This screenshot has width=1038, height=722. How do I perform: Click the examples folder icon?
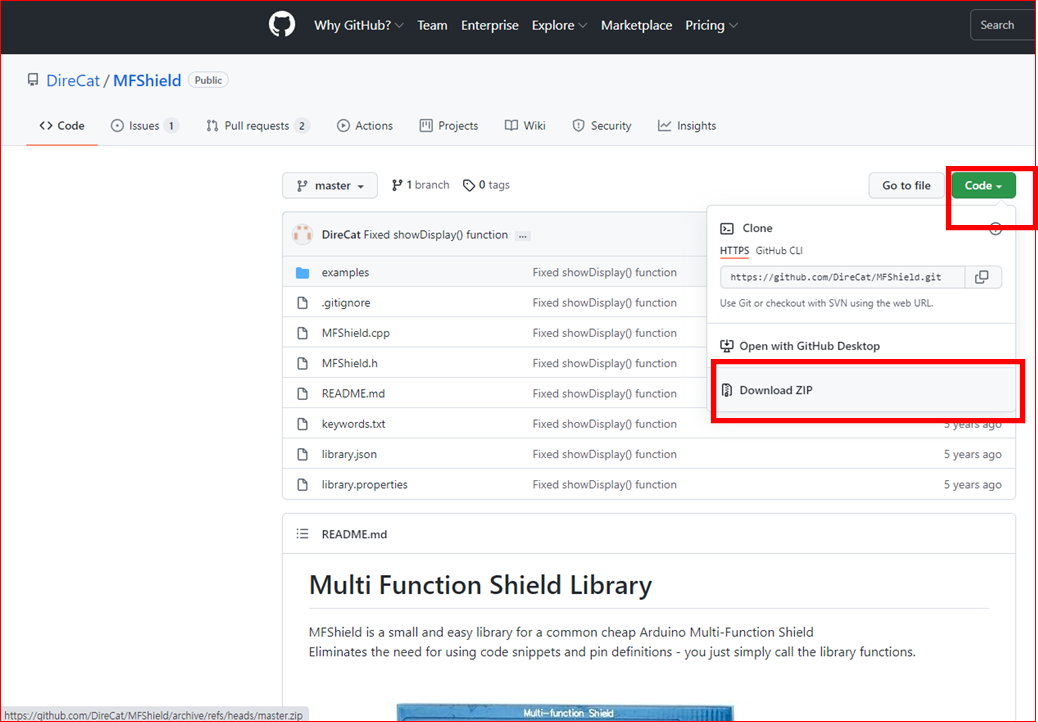pos(303,273)
